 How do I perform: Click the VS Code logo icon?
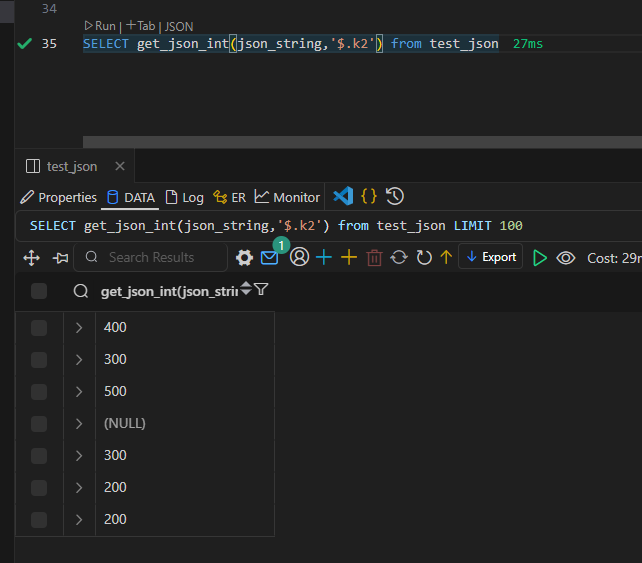343,196
